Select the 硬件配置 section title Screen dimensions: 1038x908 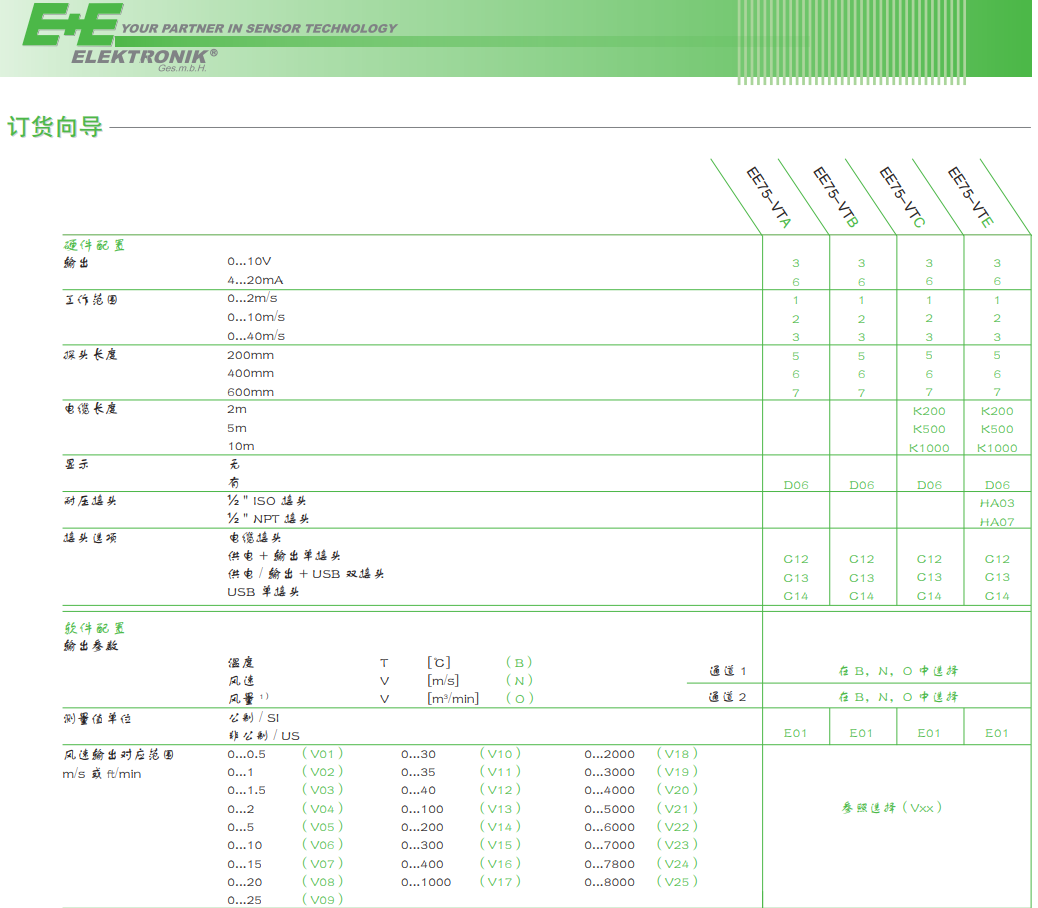94,246
